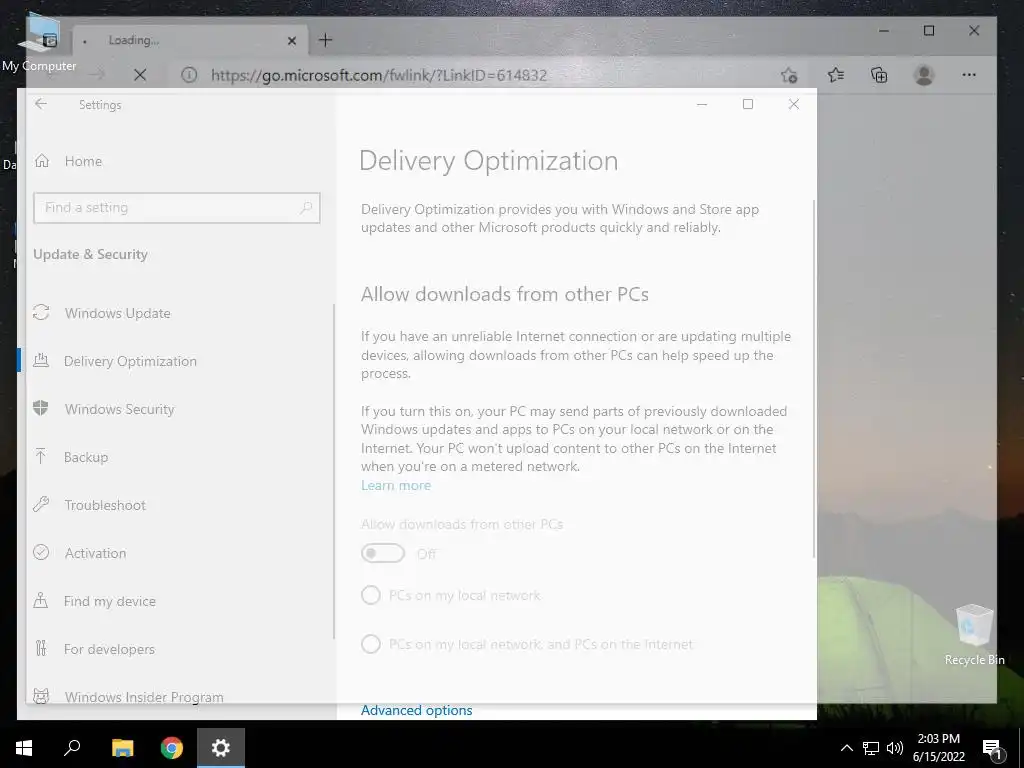Click the Activation checkmark icon
The height and width of the screenshot is (768, 1024).
pyautogui.click(x=41, y=552)
